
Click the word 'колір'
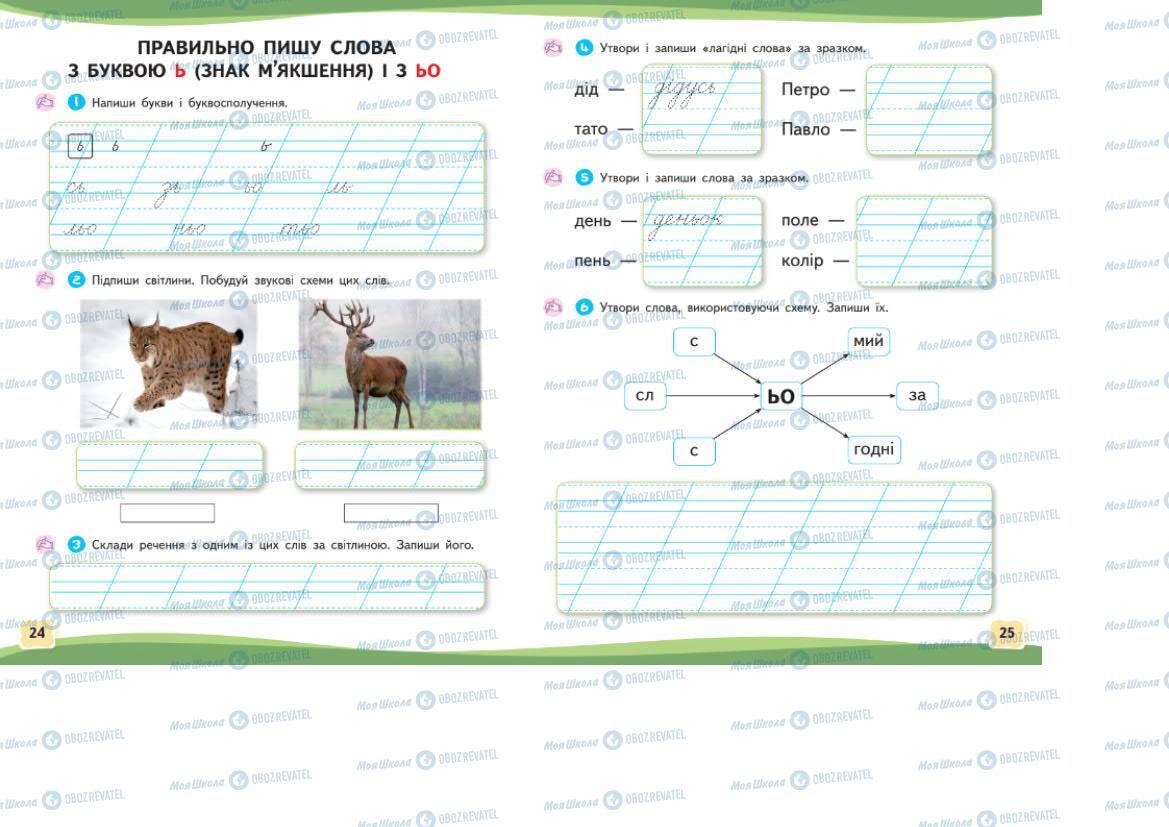(802, 261)
